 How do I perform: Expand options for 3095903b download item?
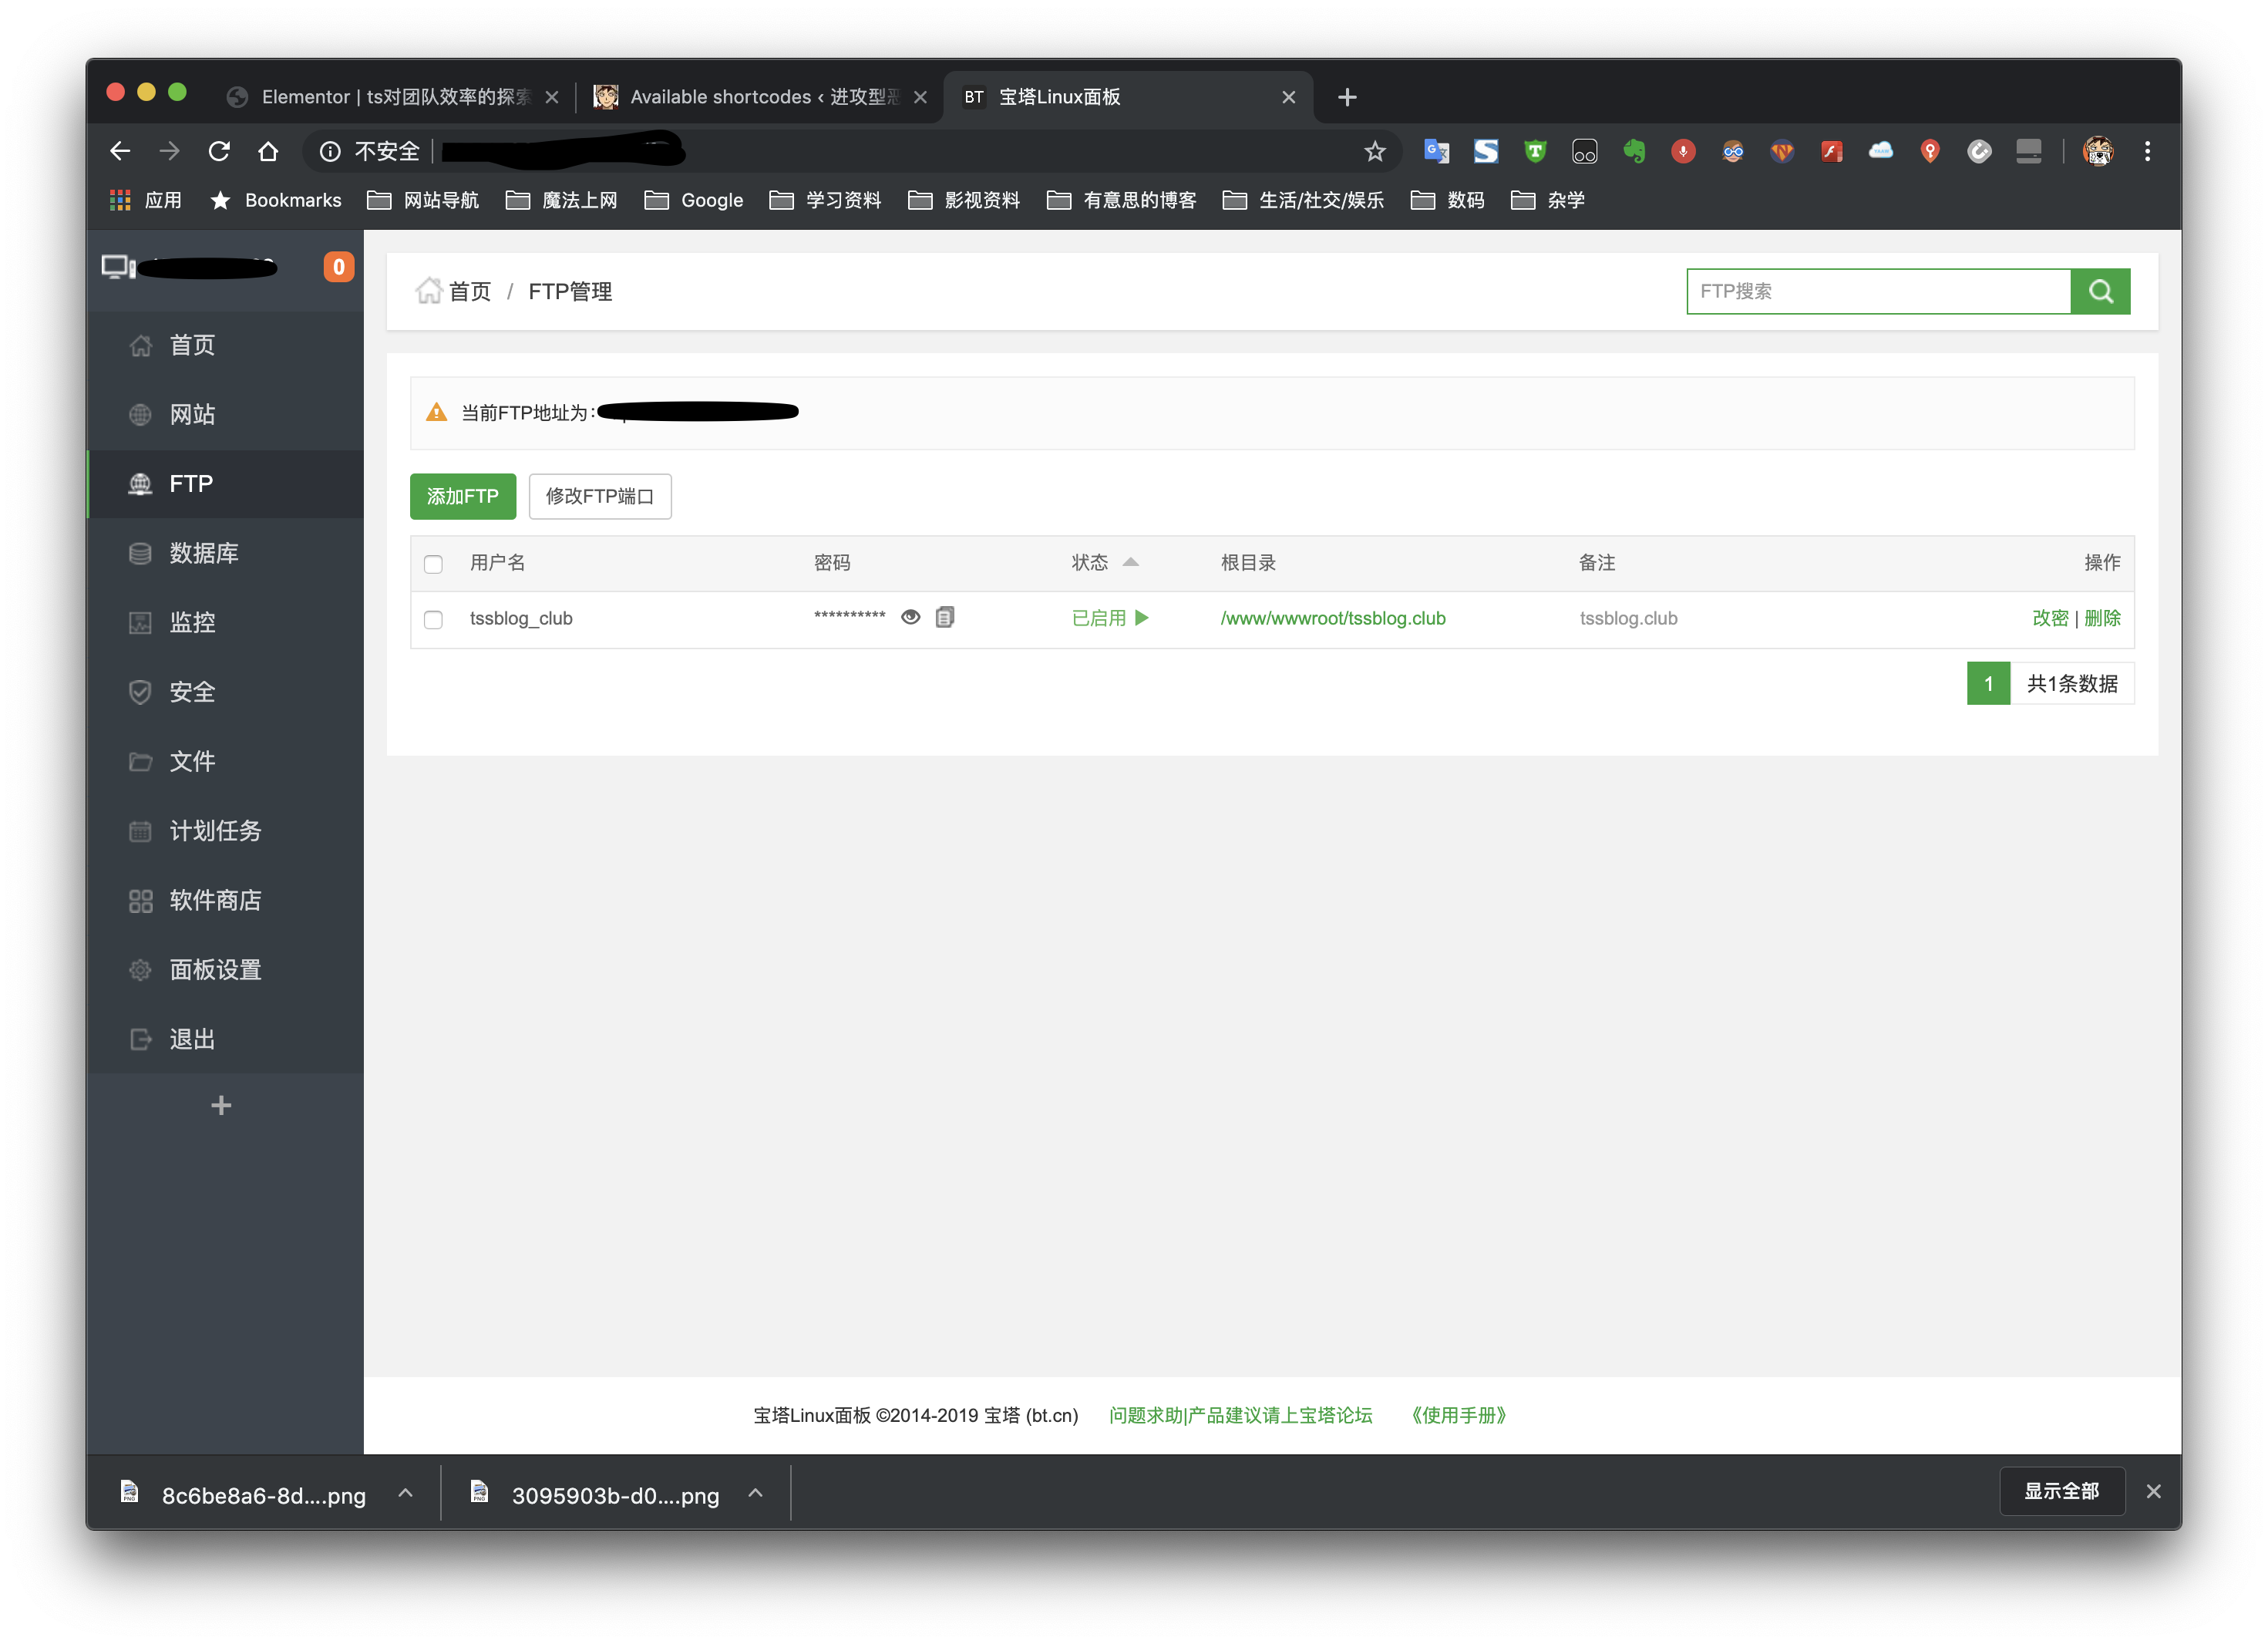[x=756, y=1493]
